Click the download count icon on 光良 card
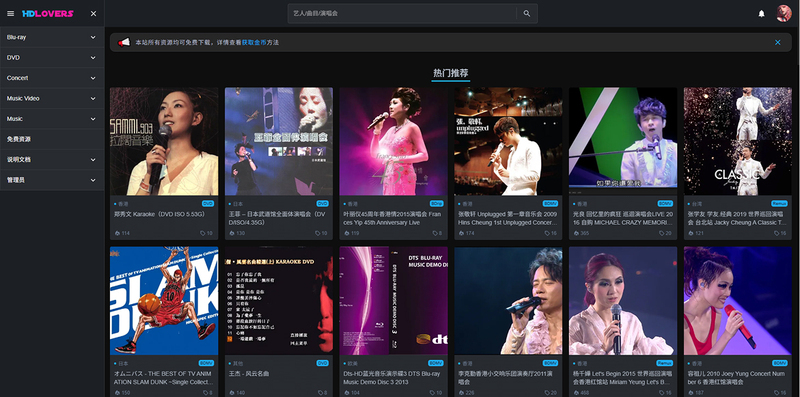 [x=576, y=233]
